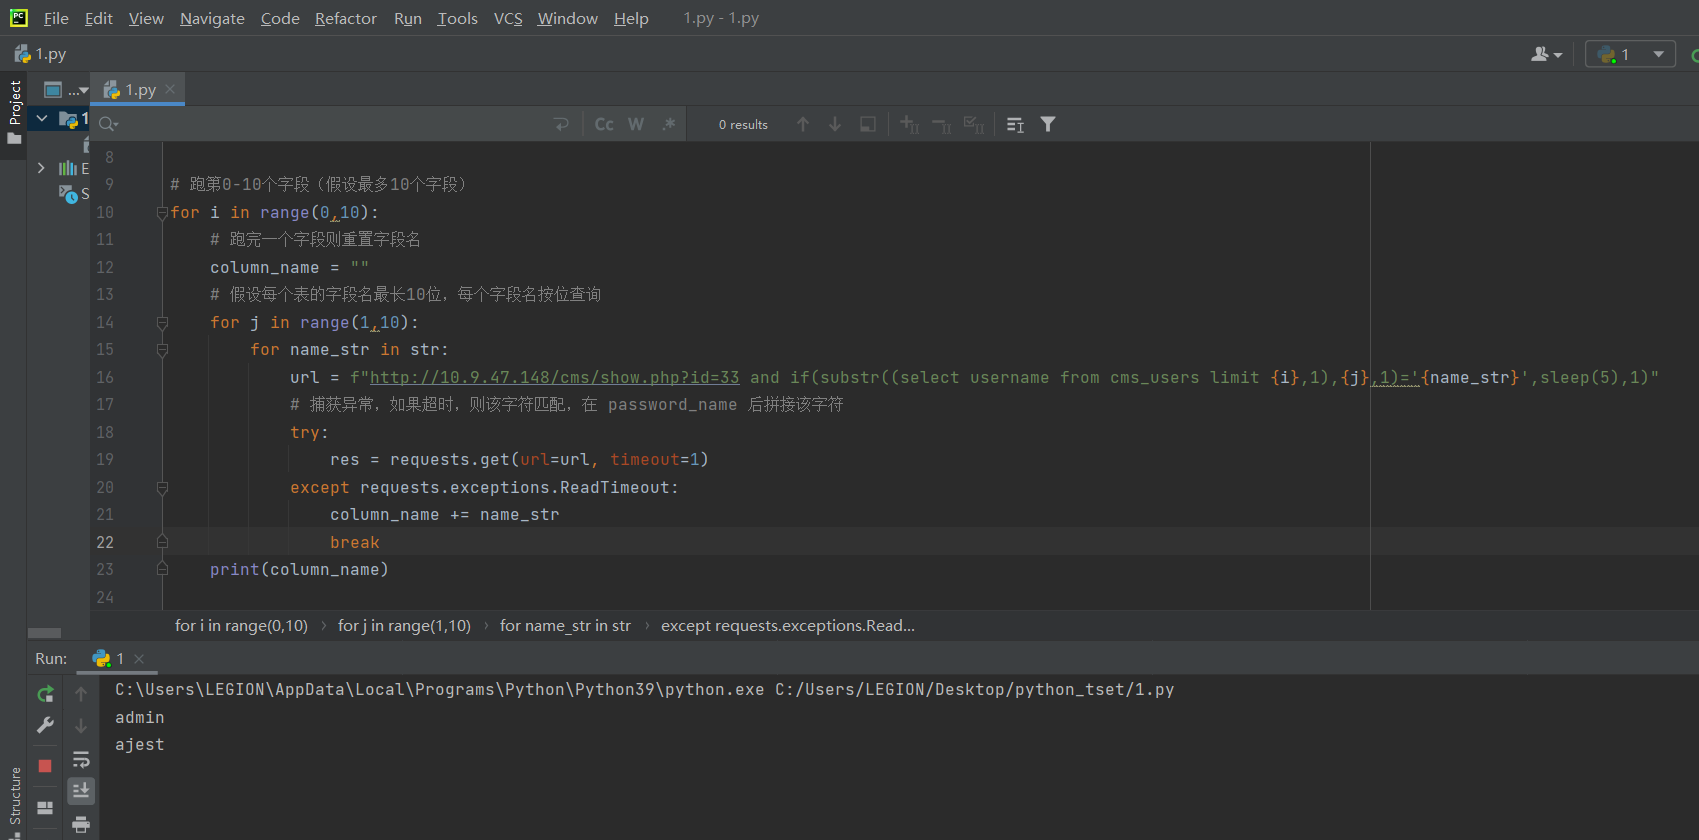1699x840 pixels.
Task: Open the user account dropdown
Action: point(1546,54)
